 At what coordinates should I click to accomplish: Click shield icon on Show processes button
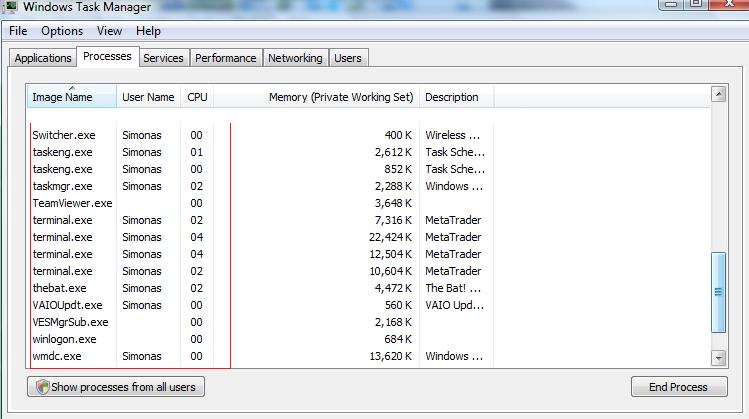tap(43, 387)
